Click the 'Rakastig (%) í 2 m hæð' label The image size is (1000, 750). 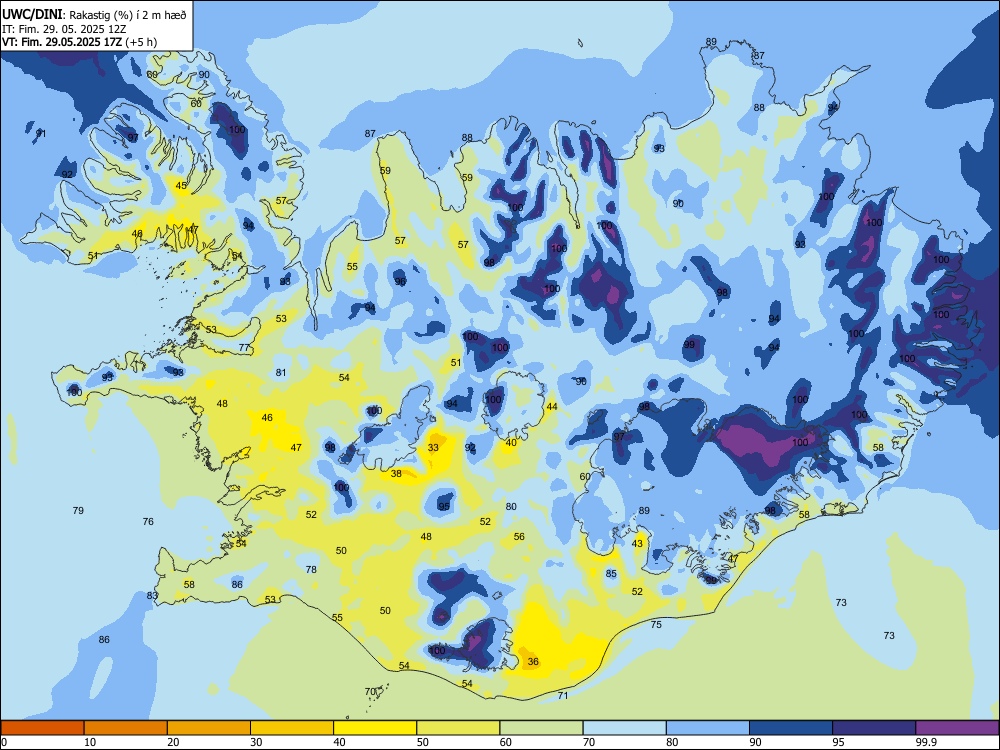[128, 15]
